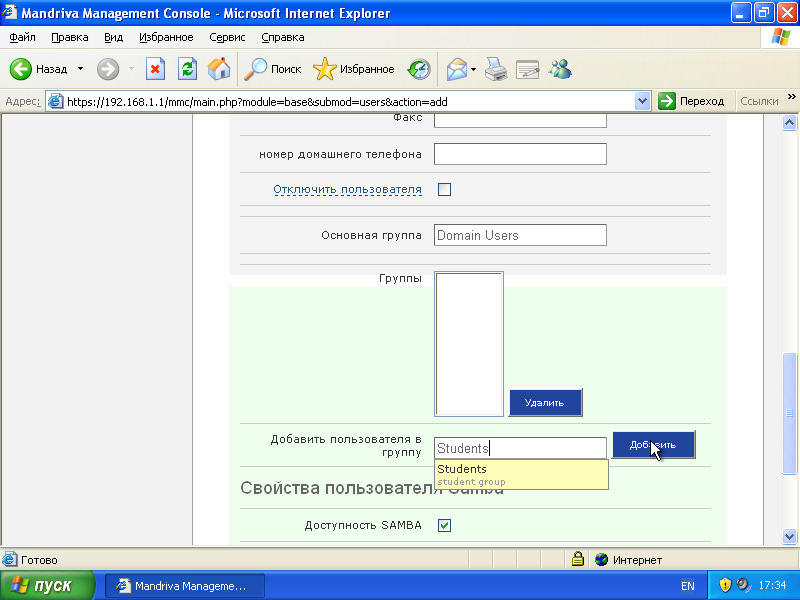The height and width of the screenshot is (600, 800).
Task: Click the Edit page toolbar icon
Action: point(528,69)
